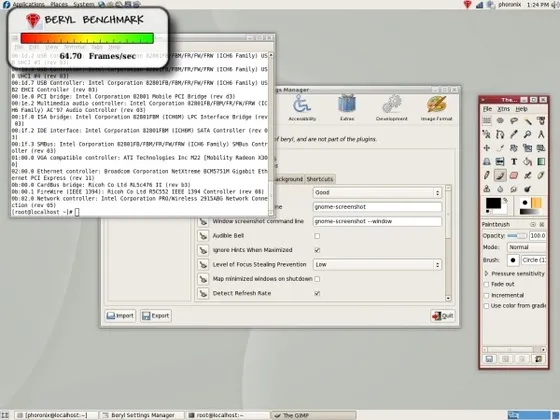Click Save options icon below Paintbrush options
This screenshot has height=420, width=560.
tap(489, 359)
